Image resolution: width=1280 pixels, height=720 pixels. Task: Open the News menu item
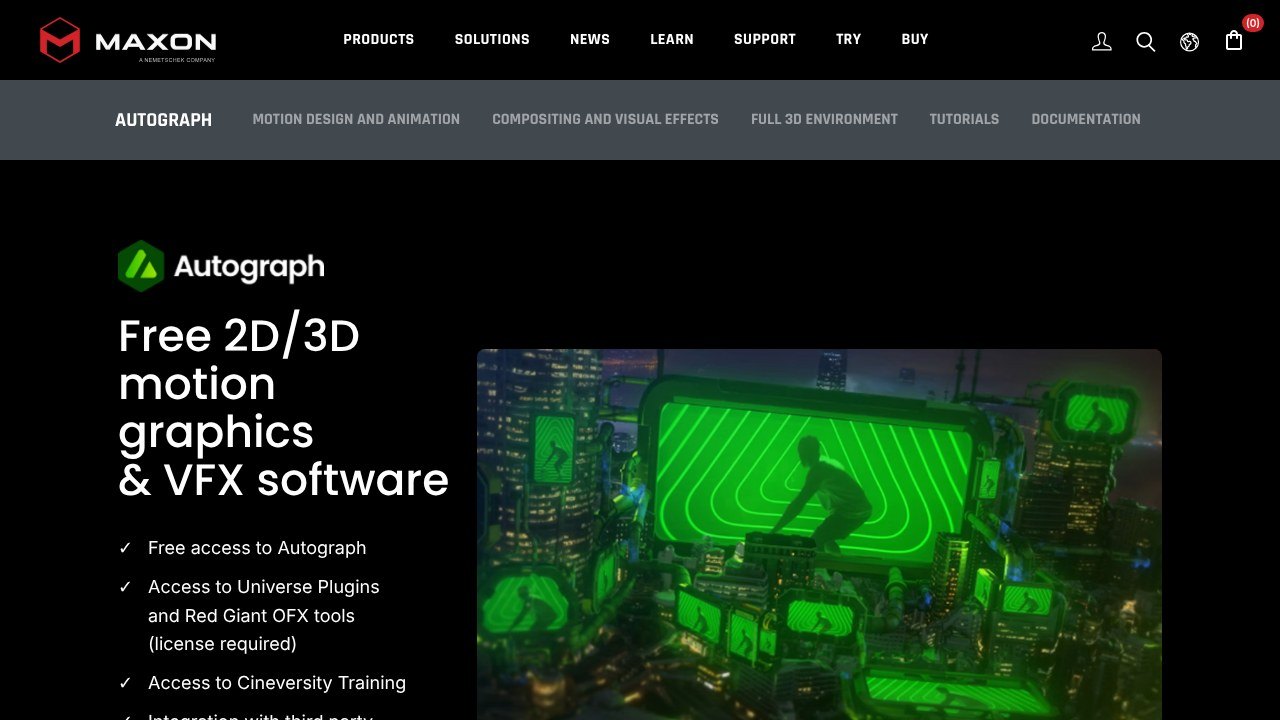point(590,39)
